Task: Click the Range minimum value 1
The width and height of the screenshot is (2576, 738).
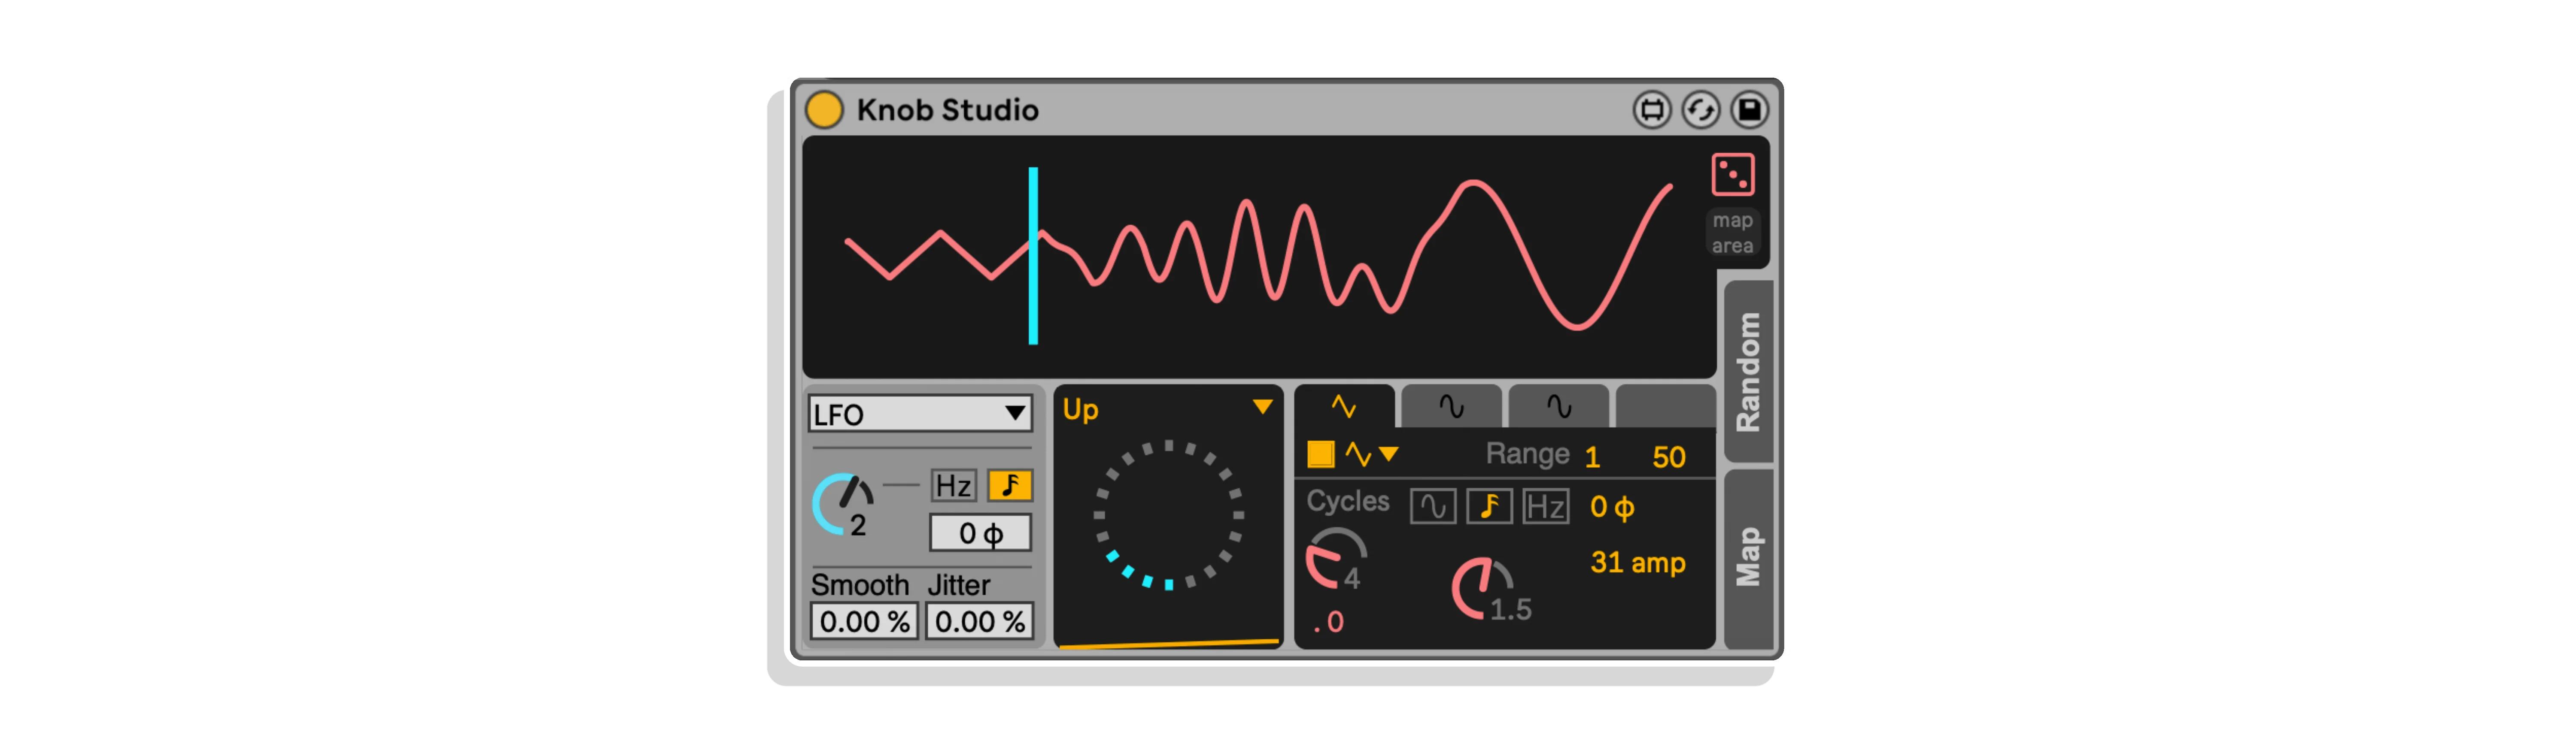Action: pyautogui.click(x=1592, y=457)
